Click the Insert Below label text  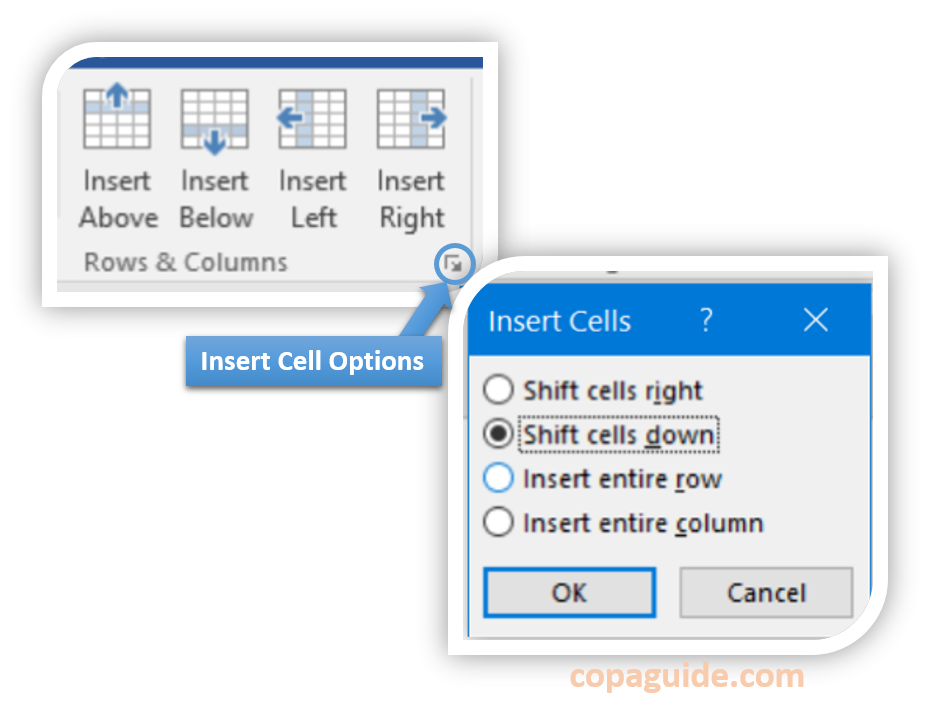pyautogui.click(x=215, y=198)
